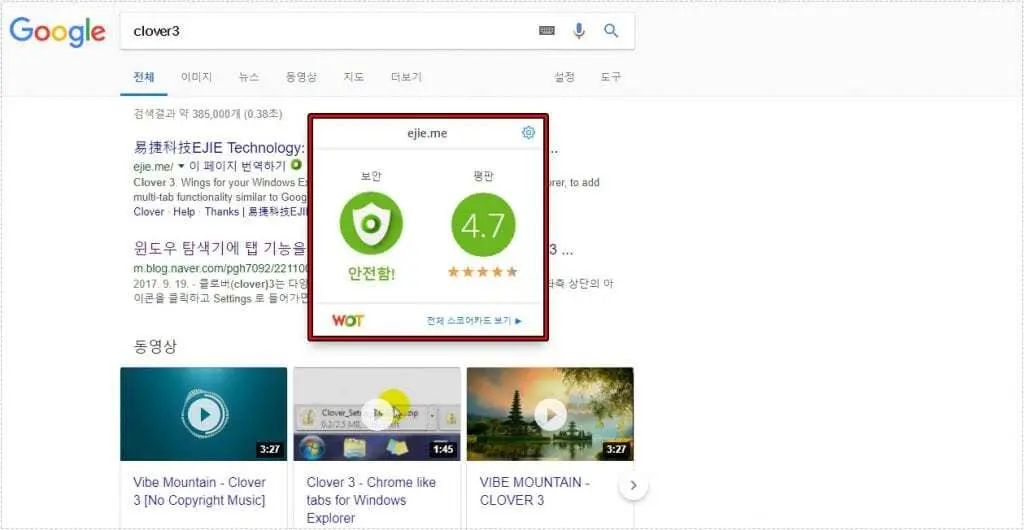Switch to the 이미지 tab
Screen dimensions: 1024x530
pos(197,77)
